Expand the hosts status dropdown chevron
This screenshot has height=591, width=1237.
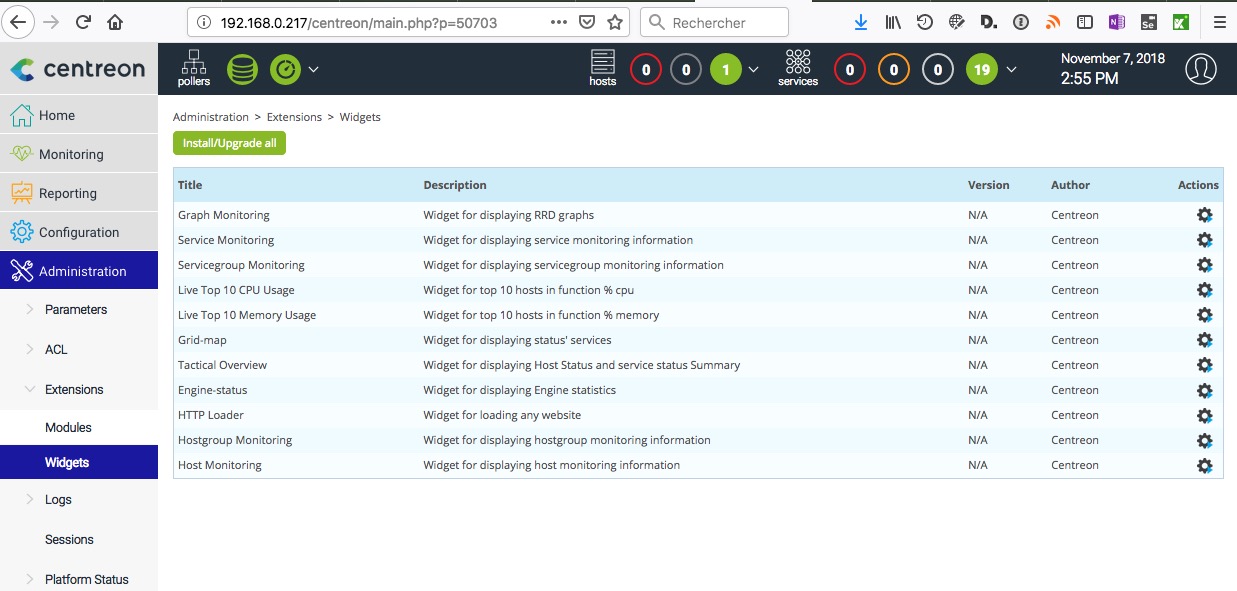[x=754, y=69]
